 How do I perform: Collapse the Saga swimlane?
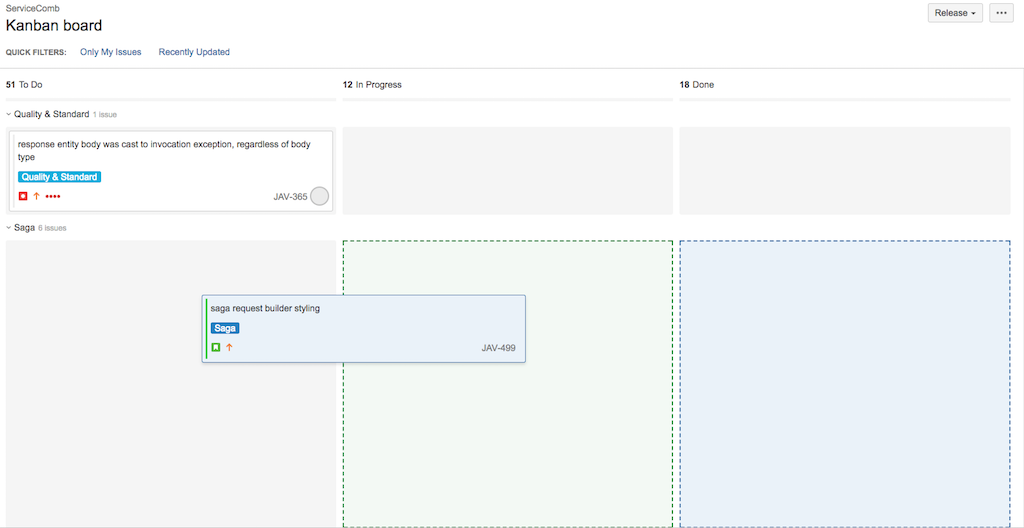[x=9, y=228]
